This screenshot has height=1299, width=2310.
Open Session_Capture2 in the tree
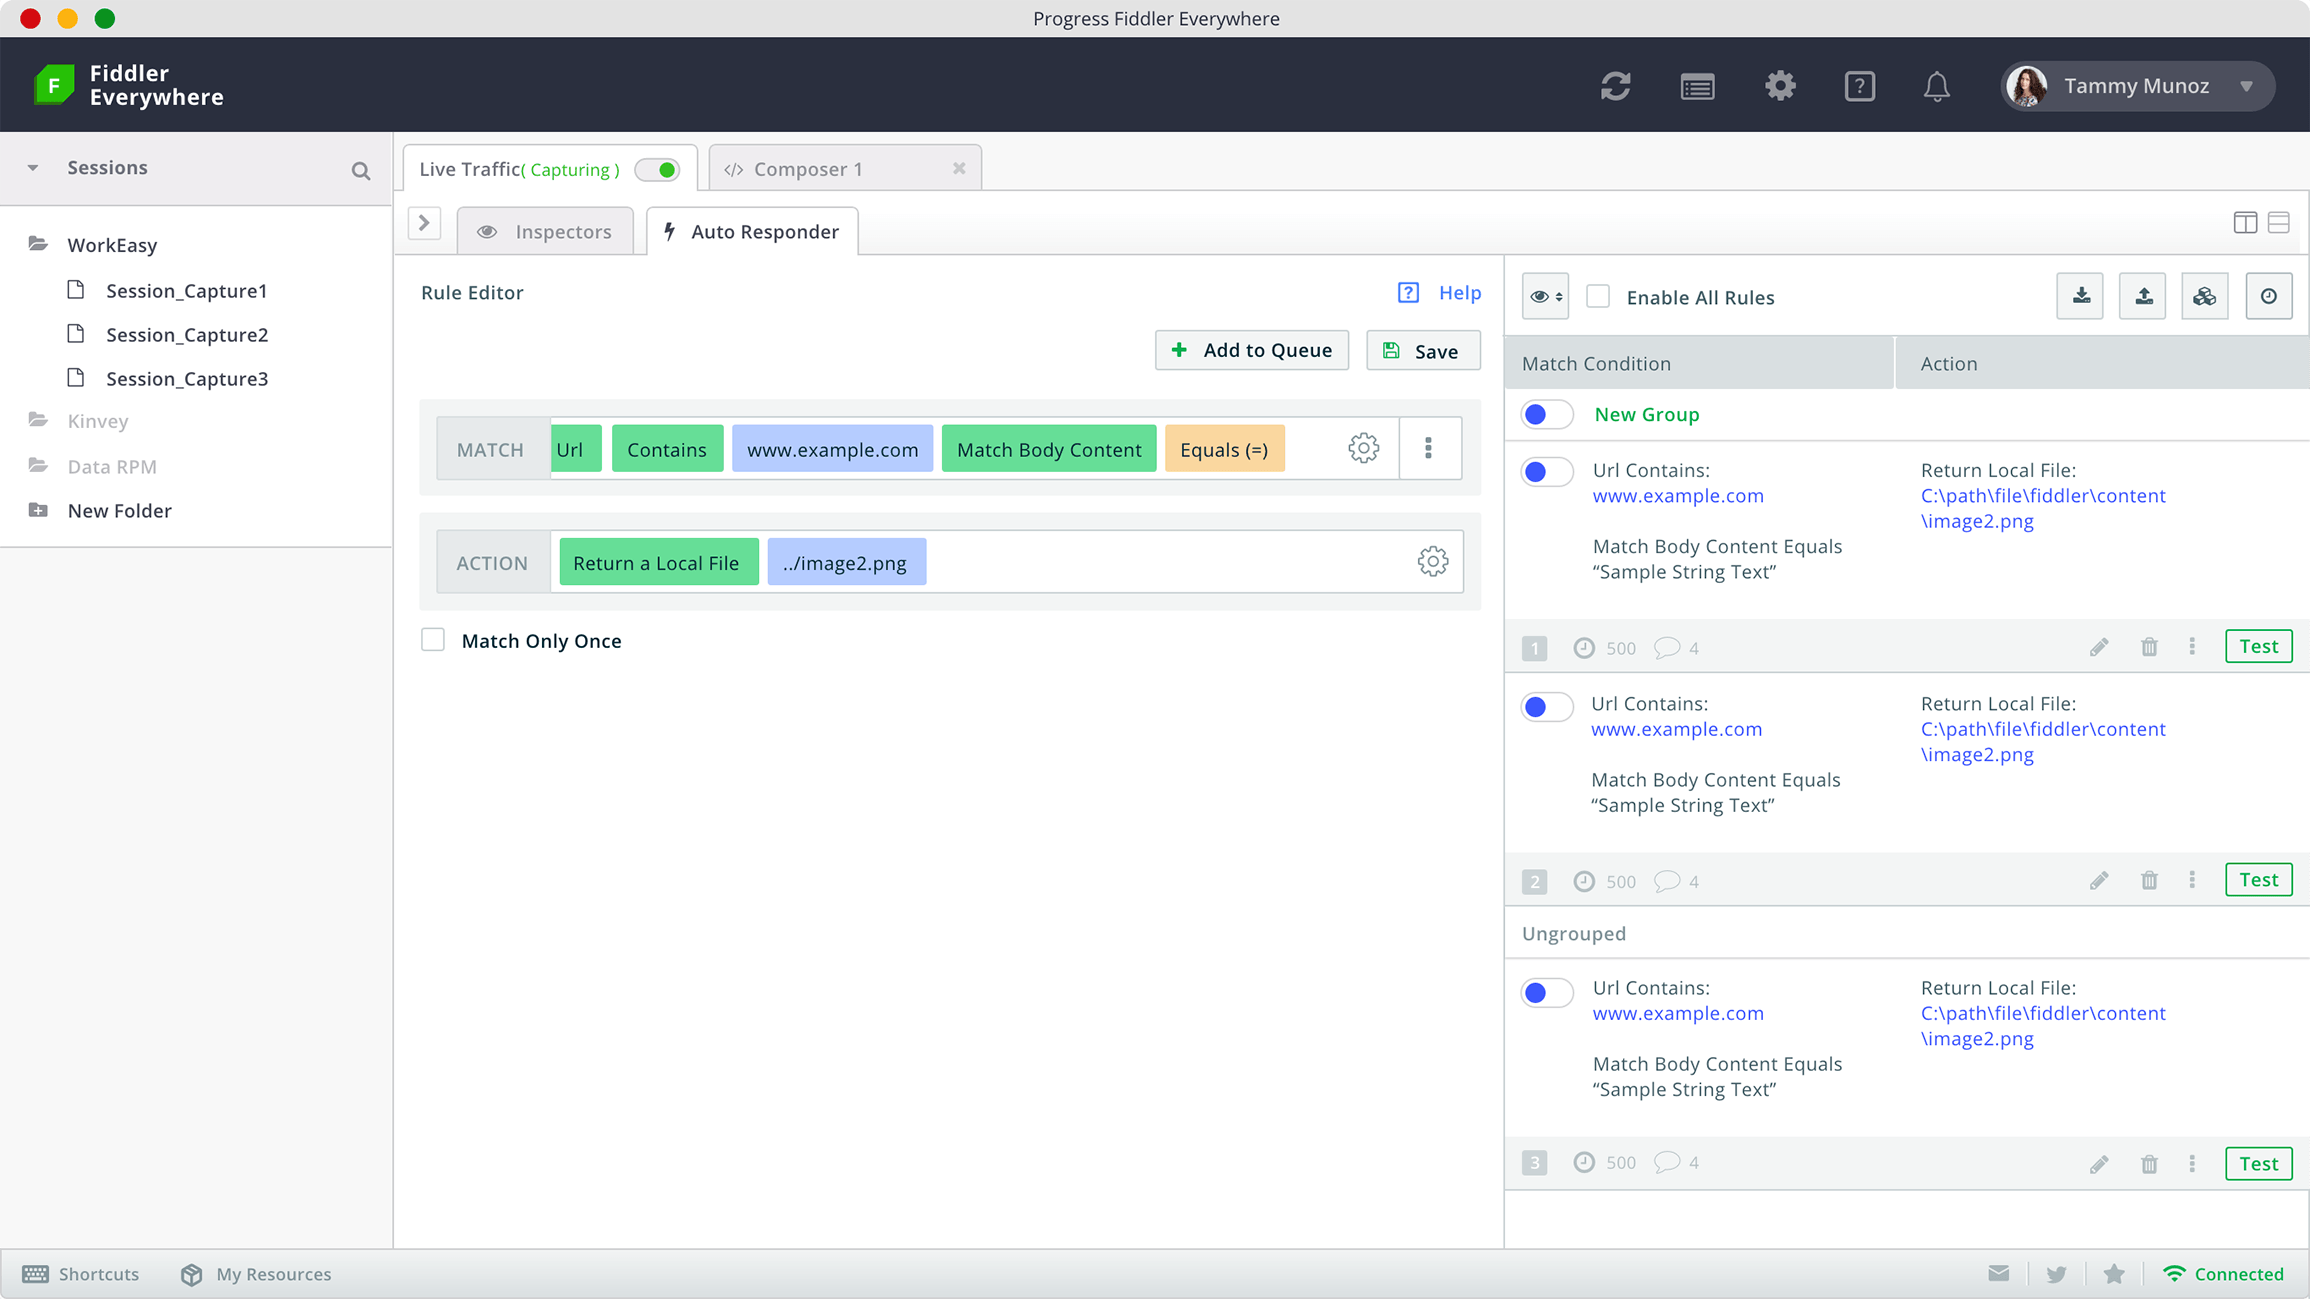click(187, 334)
